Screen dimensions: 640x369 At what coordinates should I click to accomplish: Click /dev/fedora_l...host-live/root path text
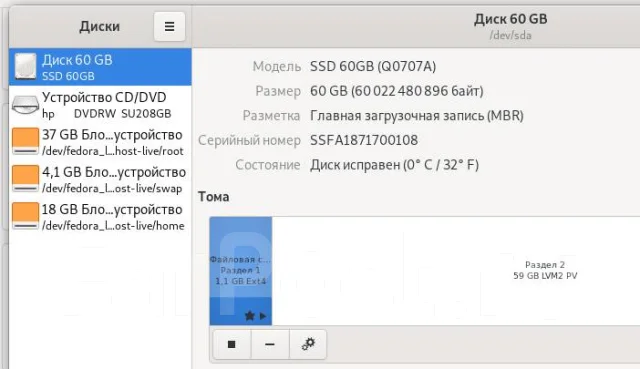(113, 151)
